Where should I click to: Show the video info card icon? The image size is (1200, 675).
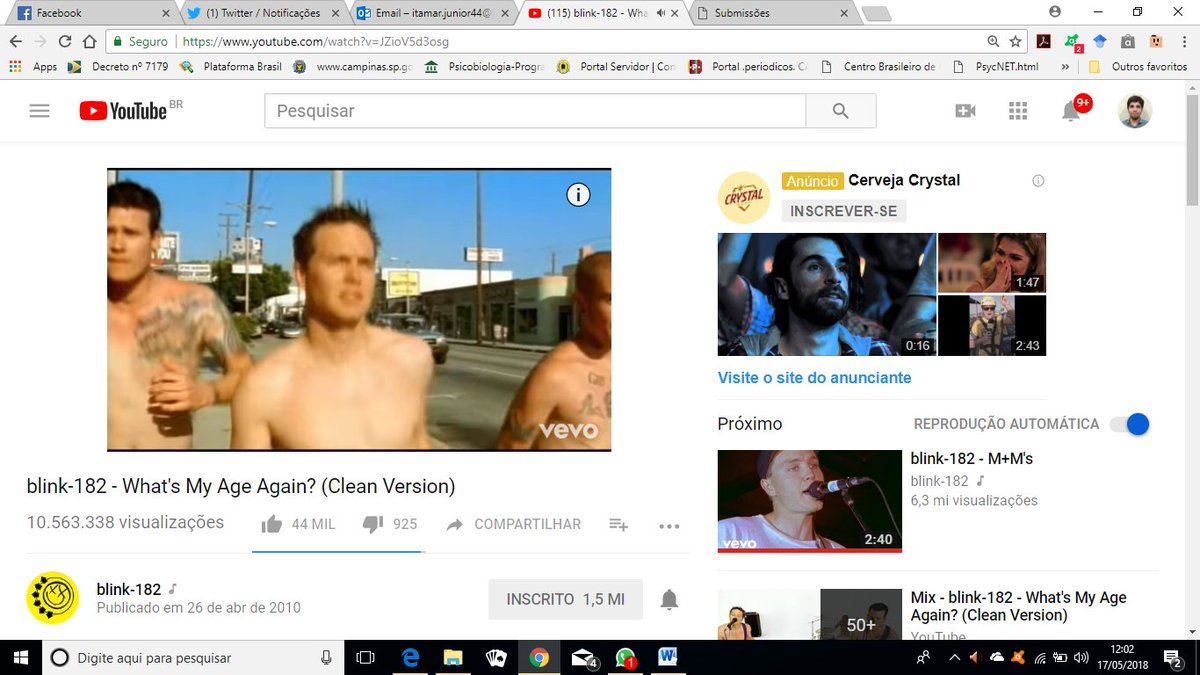(578, 195)
